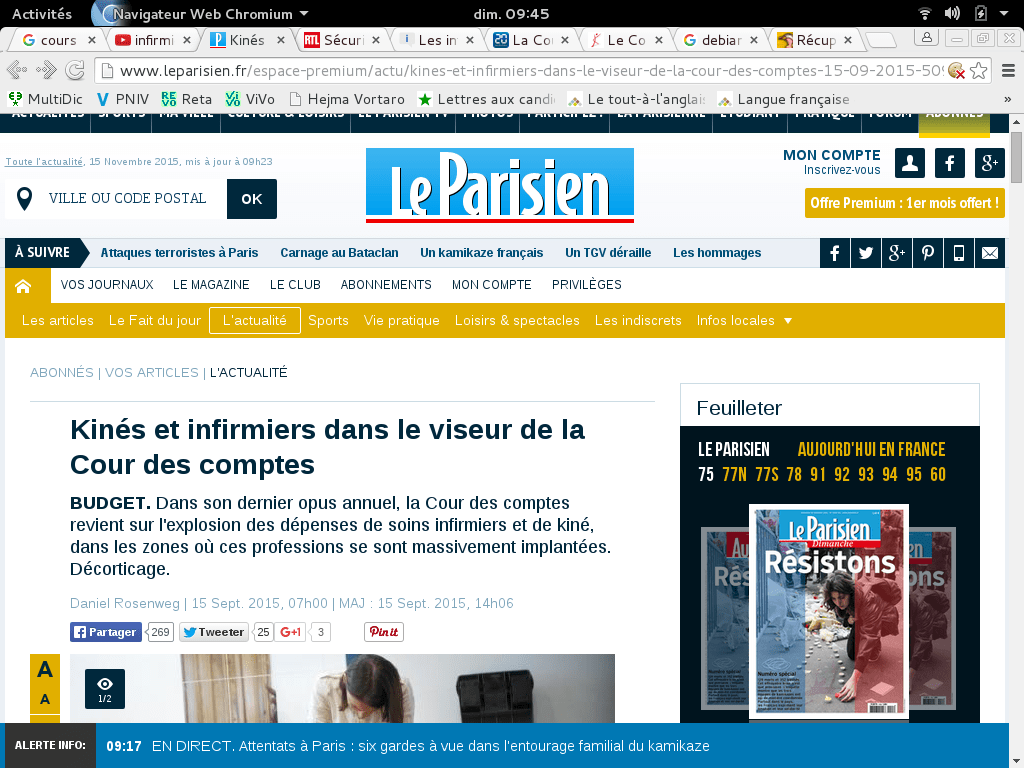Open the photo slideshow eye icon 1/2
Image resolution: width=1024 pixels, height=768 pixels.
click(x=105, y=689)
